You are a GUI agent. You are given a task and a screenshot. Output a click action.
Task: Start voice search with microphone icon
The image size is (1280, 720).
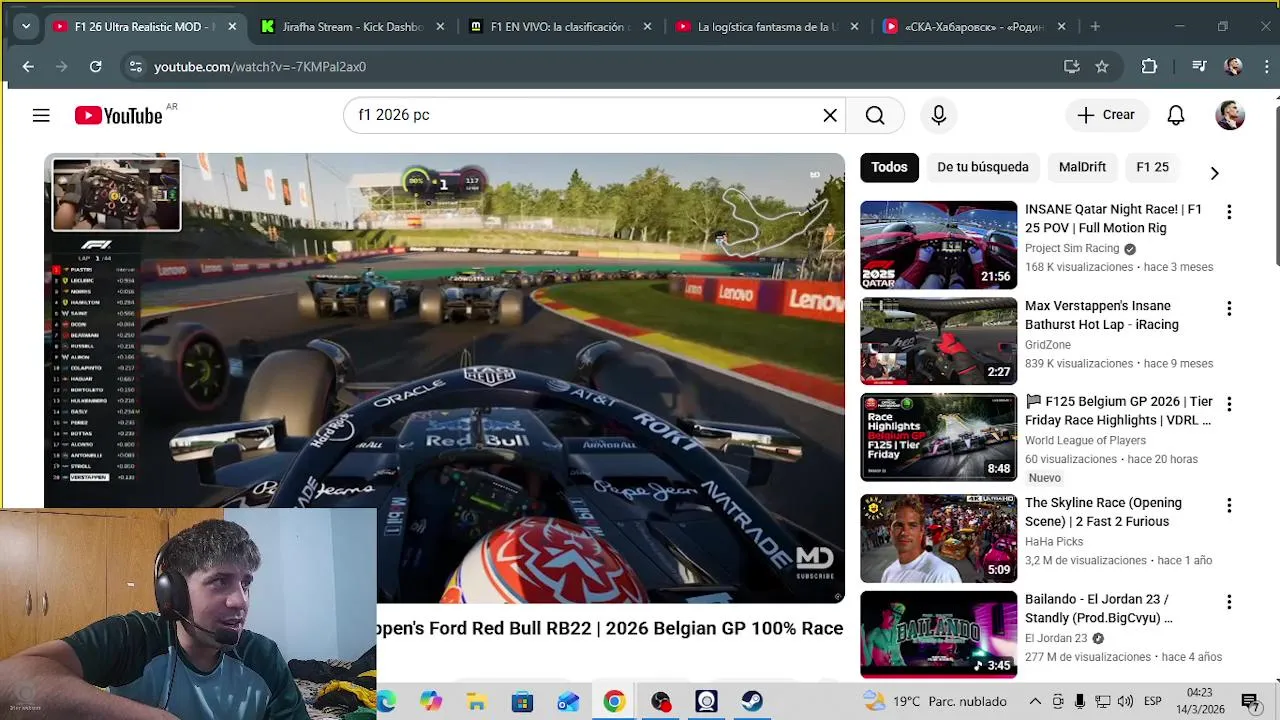pos(938,115)
